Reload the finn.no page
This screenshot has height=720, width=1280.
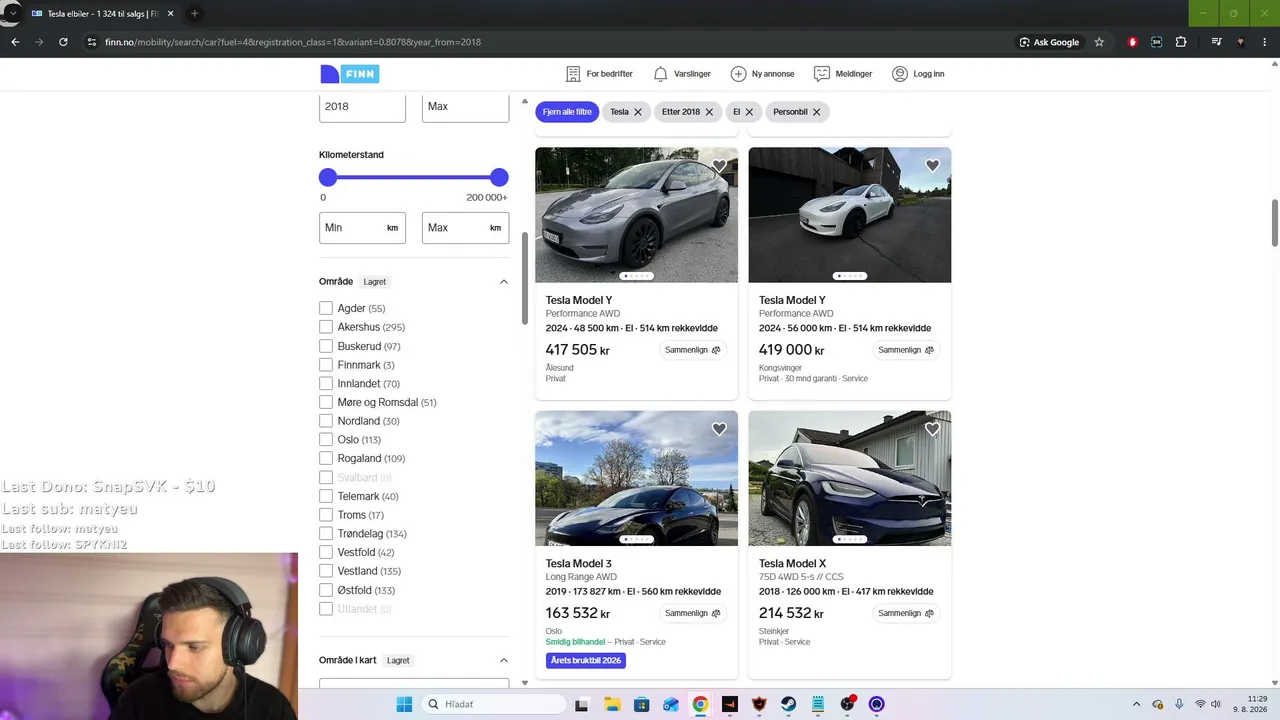click(63, 42)
